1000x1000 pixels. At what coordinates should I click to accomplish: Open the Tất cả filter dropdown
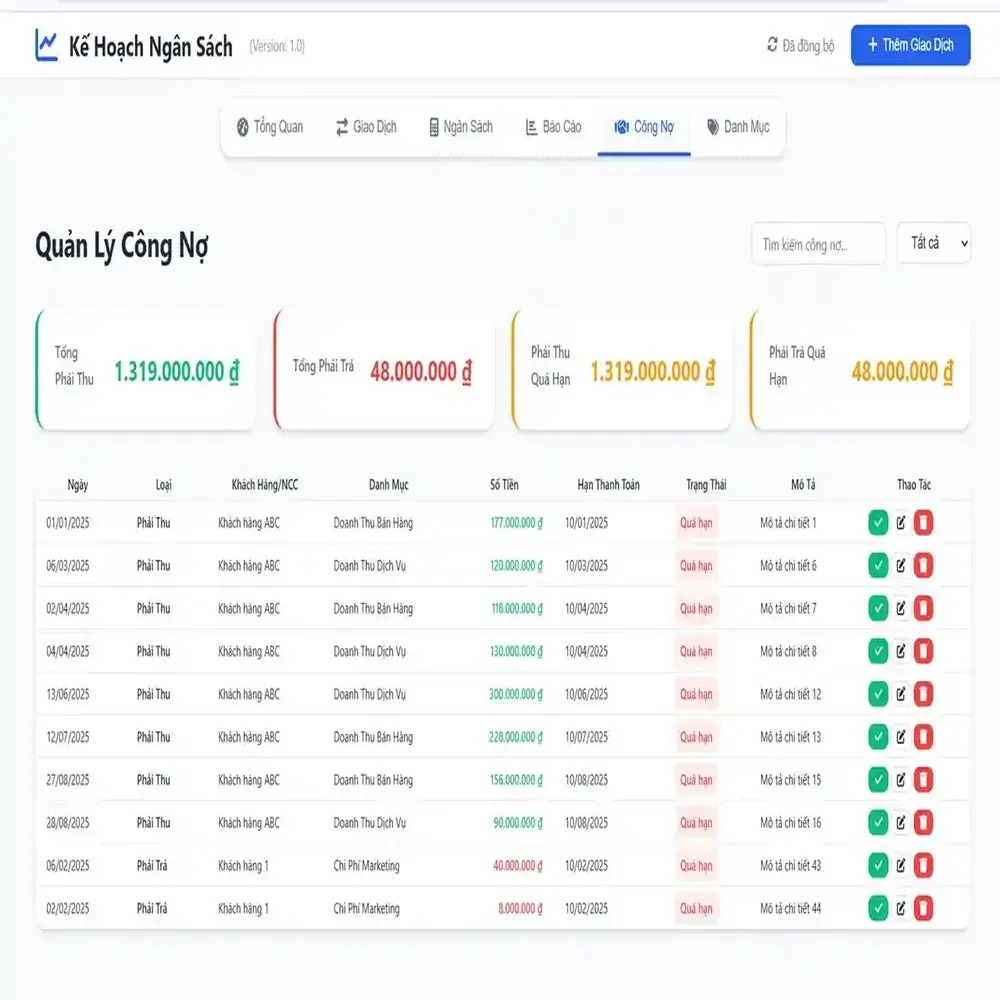[x=933, y=243]
